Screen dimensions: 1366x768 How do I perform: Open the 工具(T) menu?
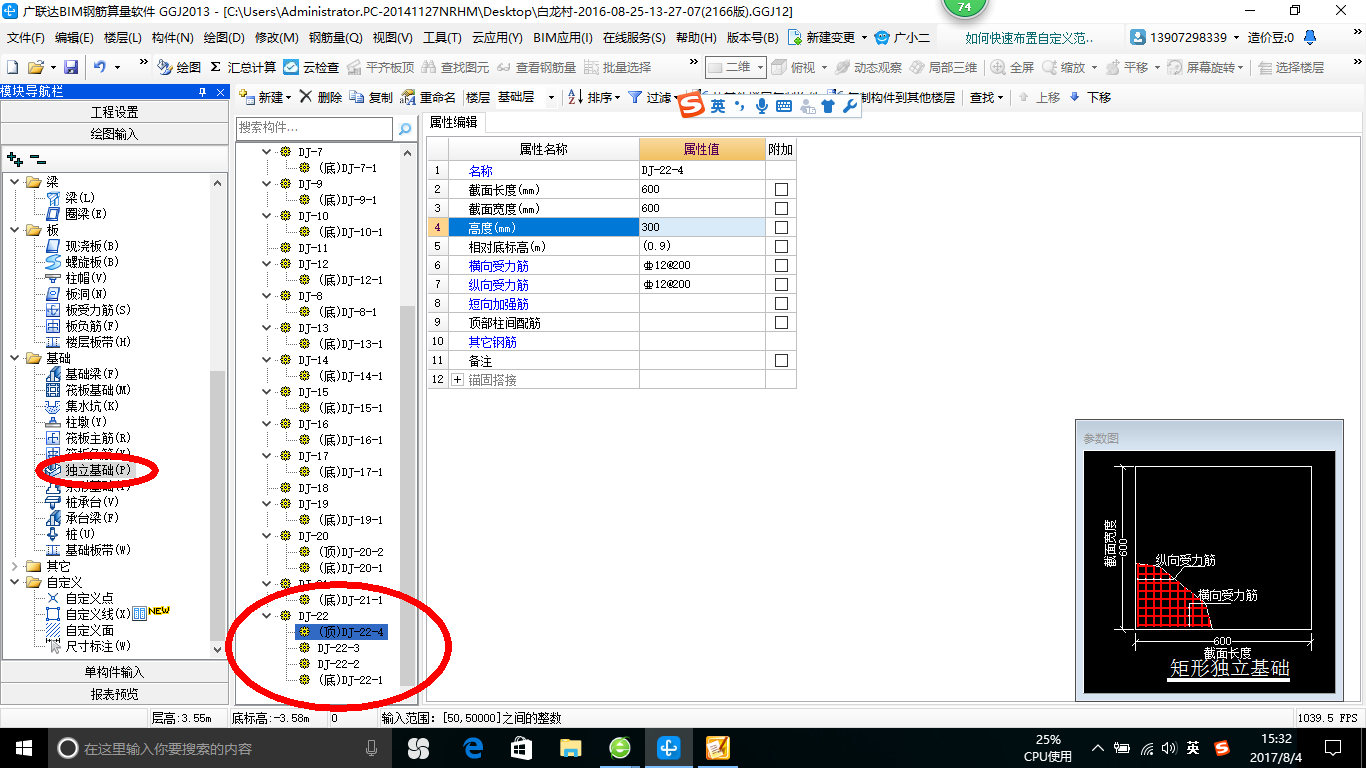tap(442, 37)
